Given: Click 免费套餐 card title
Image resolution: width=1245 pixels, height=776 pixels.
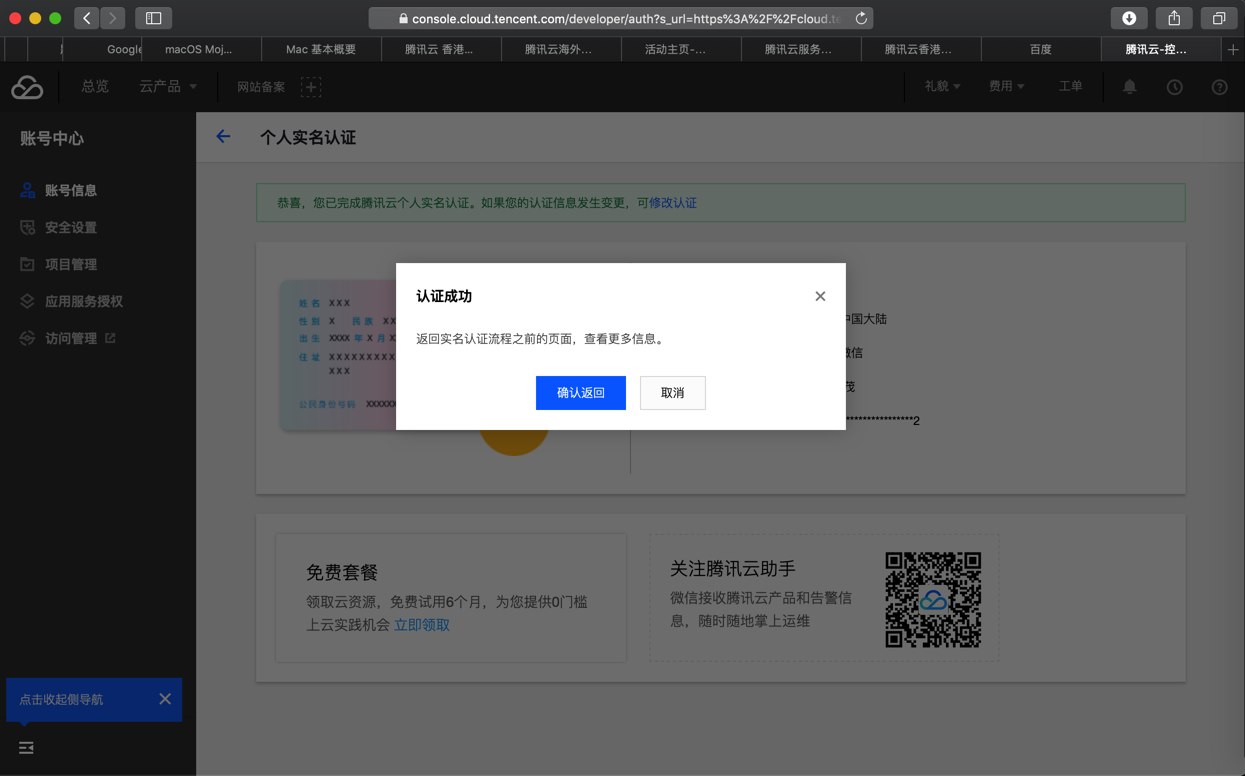Looking at the screenshot, I should (342, 573).
